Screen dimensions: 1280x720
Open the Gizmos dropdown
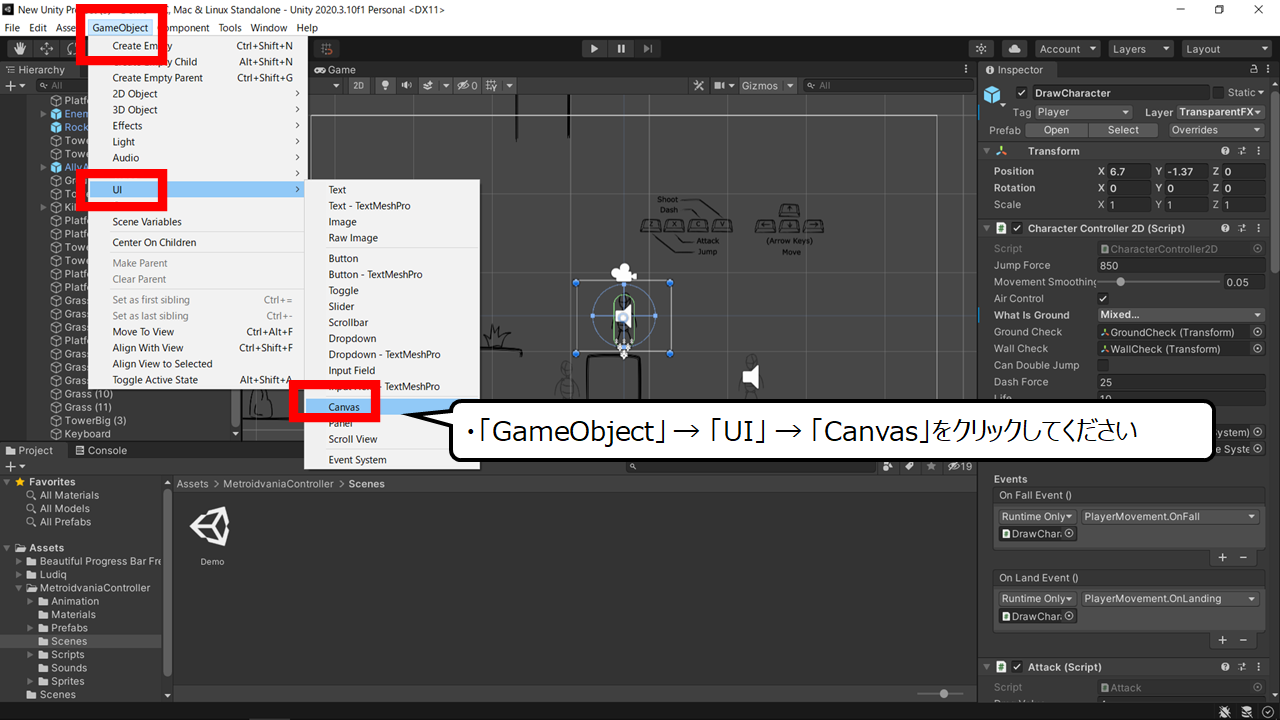pos(768,86)
